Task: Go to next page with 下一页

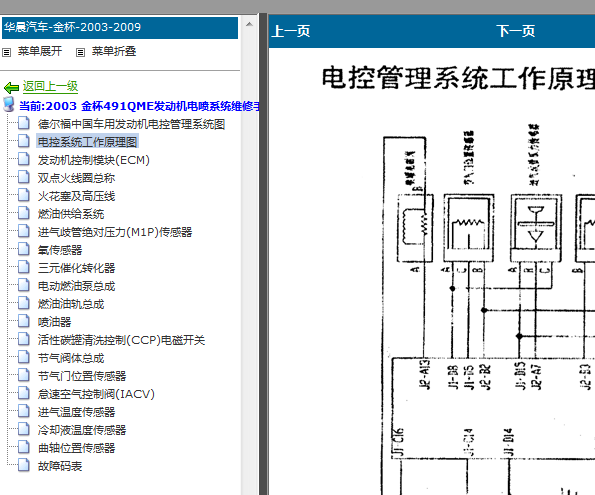Action: [516, 31]
